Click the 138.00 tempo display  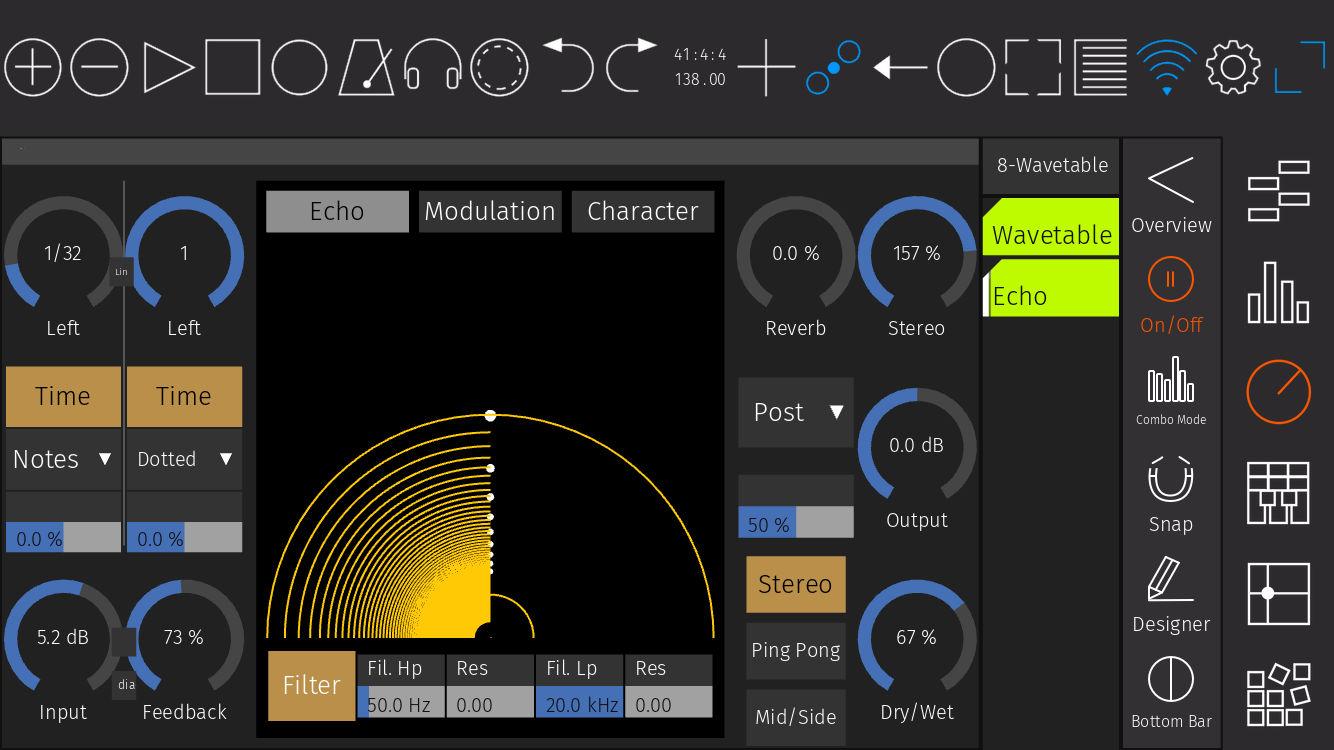[700, 80]
